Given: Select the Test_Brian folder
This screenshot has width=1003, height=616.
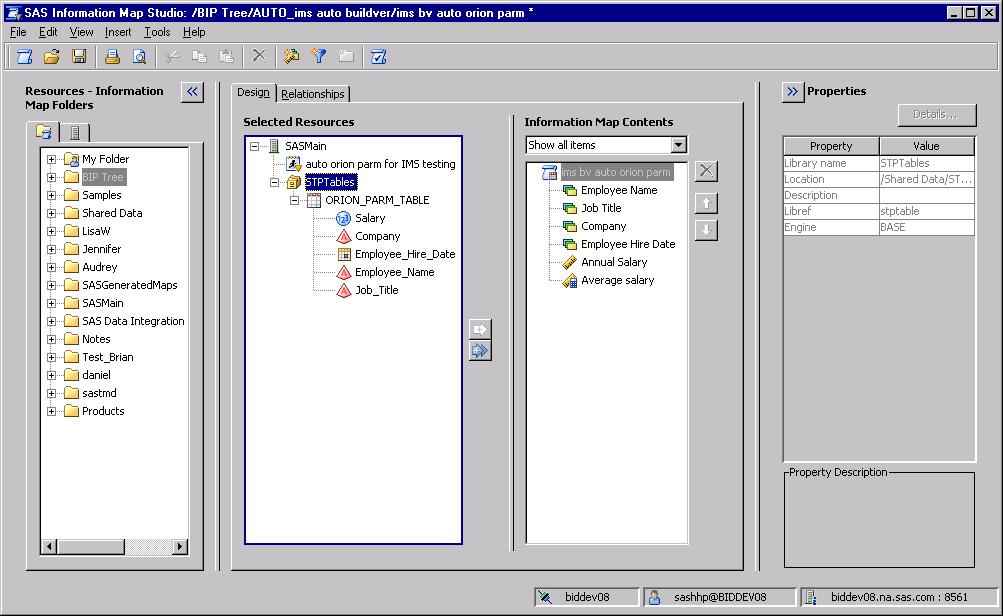Looking at the screenshot, I should pyautogui.click(x=107, y=357).
